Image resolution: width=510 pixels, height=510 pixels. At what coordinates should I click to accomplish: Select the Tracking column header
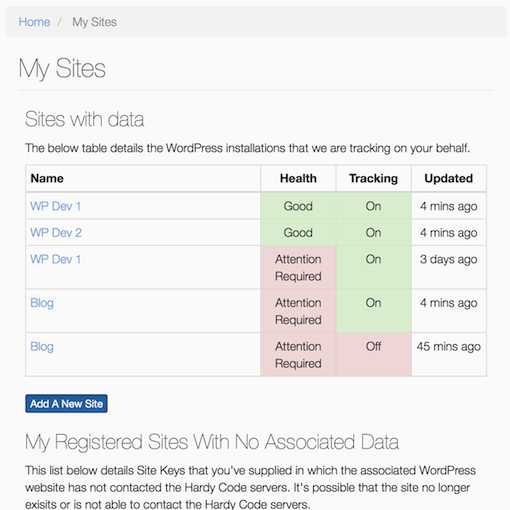tap(374, 178)
